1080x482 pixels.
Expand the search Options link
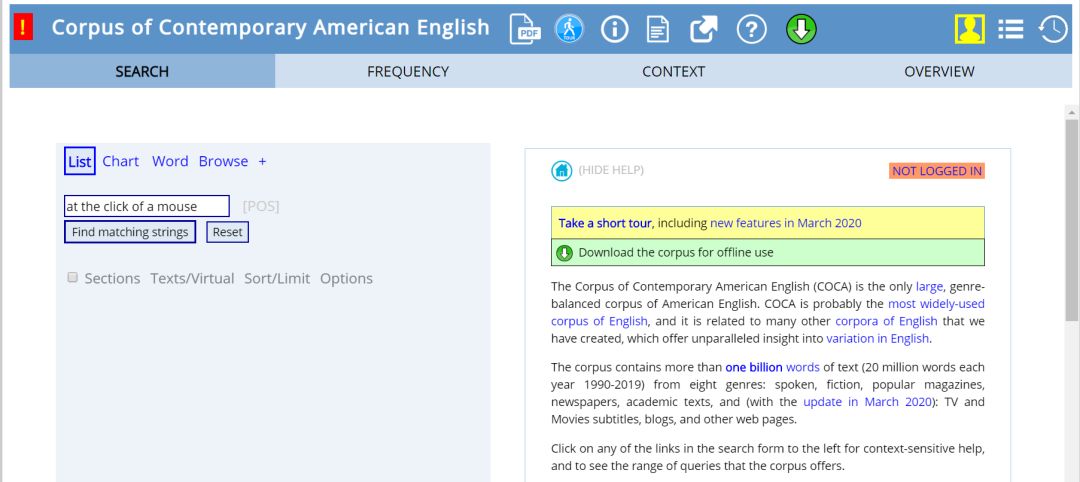click(346, 279)
